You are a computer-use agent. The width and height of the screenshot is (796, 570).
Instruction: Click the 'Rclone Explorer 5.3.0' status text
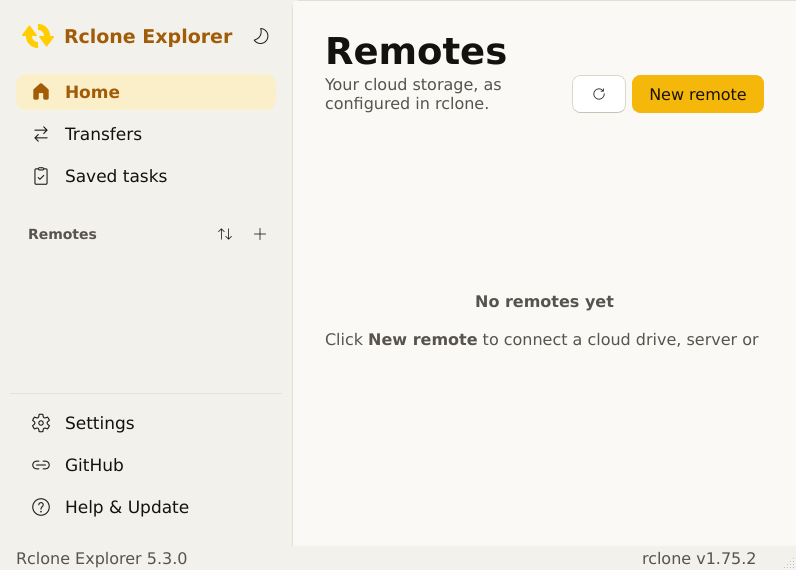pos(102,558)
